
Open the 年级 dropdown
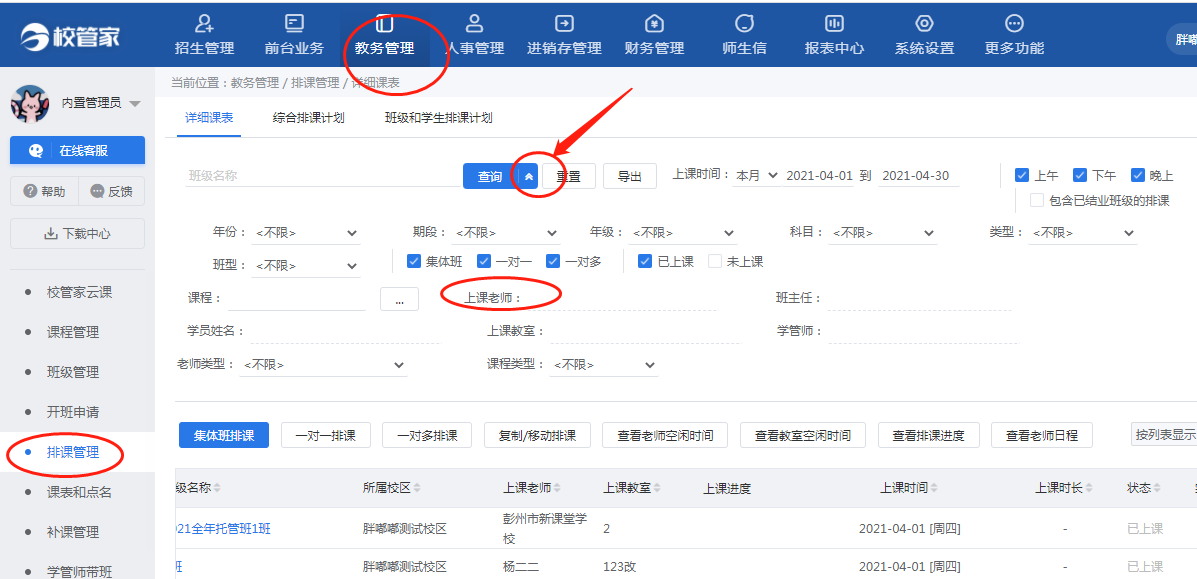683,233
